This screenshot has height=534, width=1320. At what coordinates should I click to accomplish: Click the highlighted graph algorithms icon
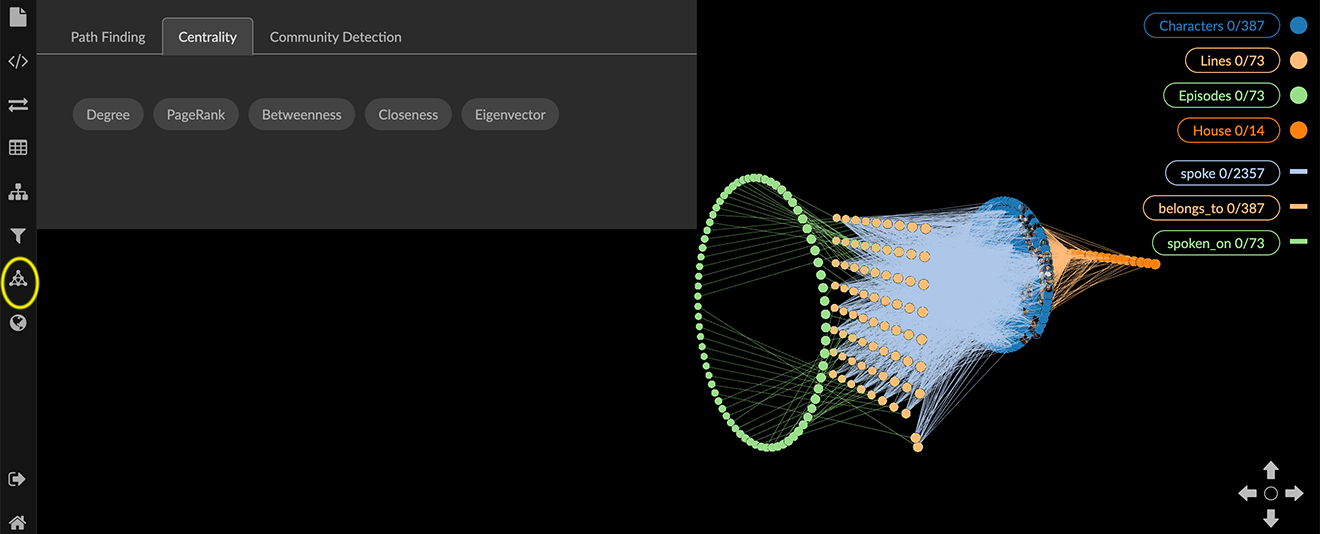[x=18, y=279]
